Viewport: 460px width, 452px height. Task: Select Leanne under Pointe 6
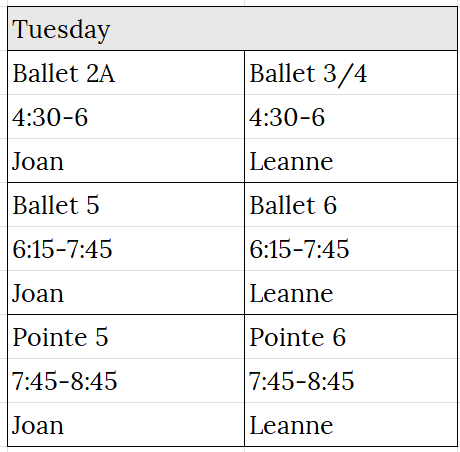pyautogui.click(x=351, y=425)
